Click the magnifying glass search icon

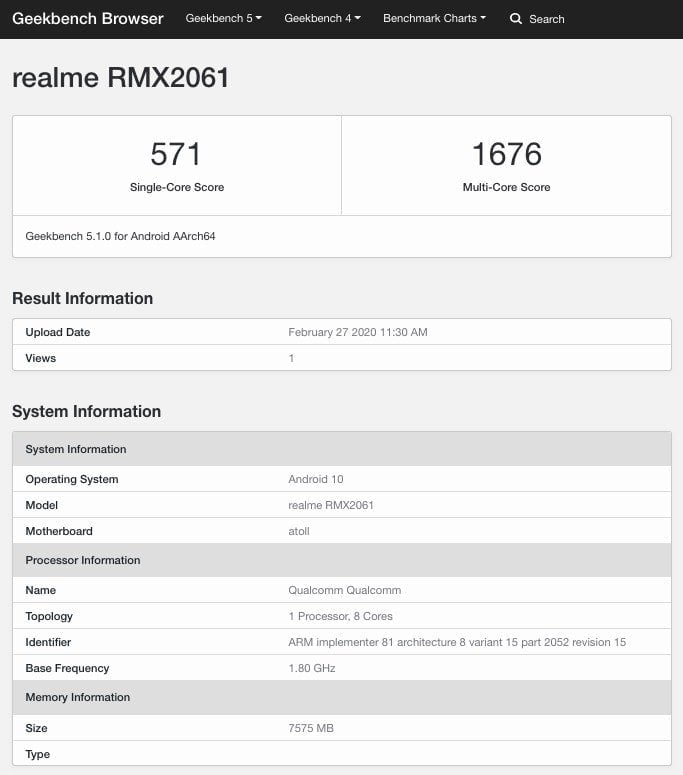516,19
